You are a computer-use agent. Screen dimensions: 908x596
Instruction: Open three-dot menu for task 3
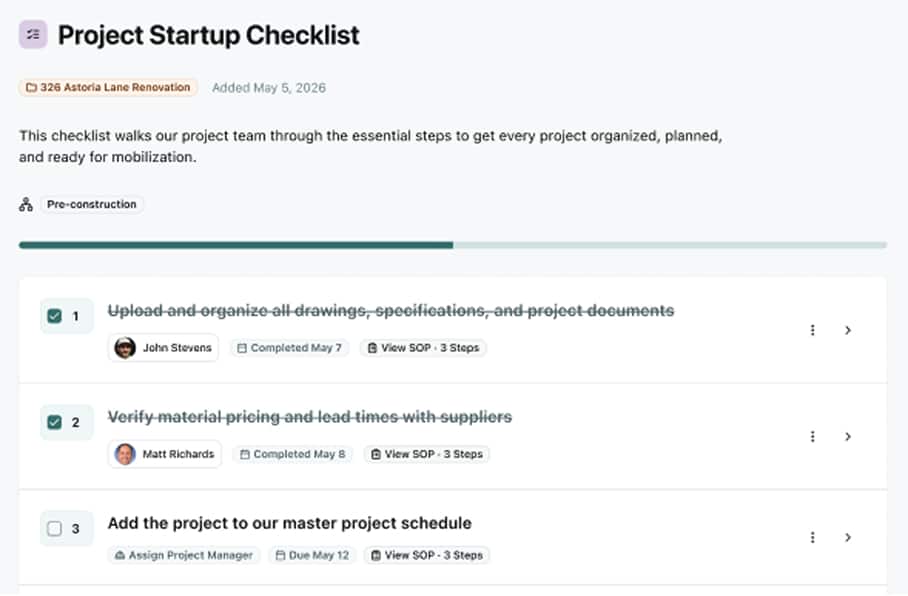(x=812, y=538)
